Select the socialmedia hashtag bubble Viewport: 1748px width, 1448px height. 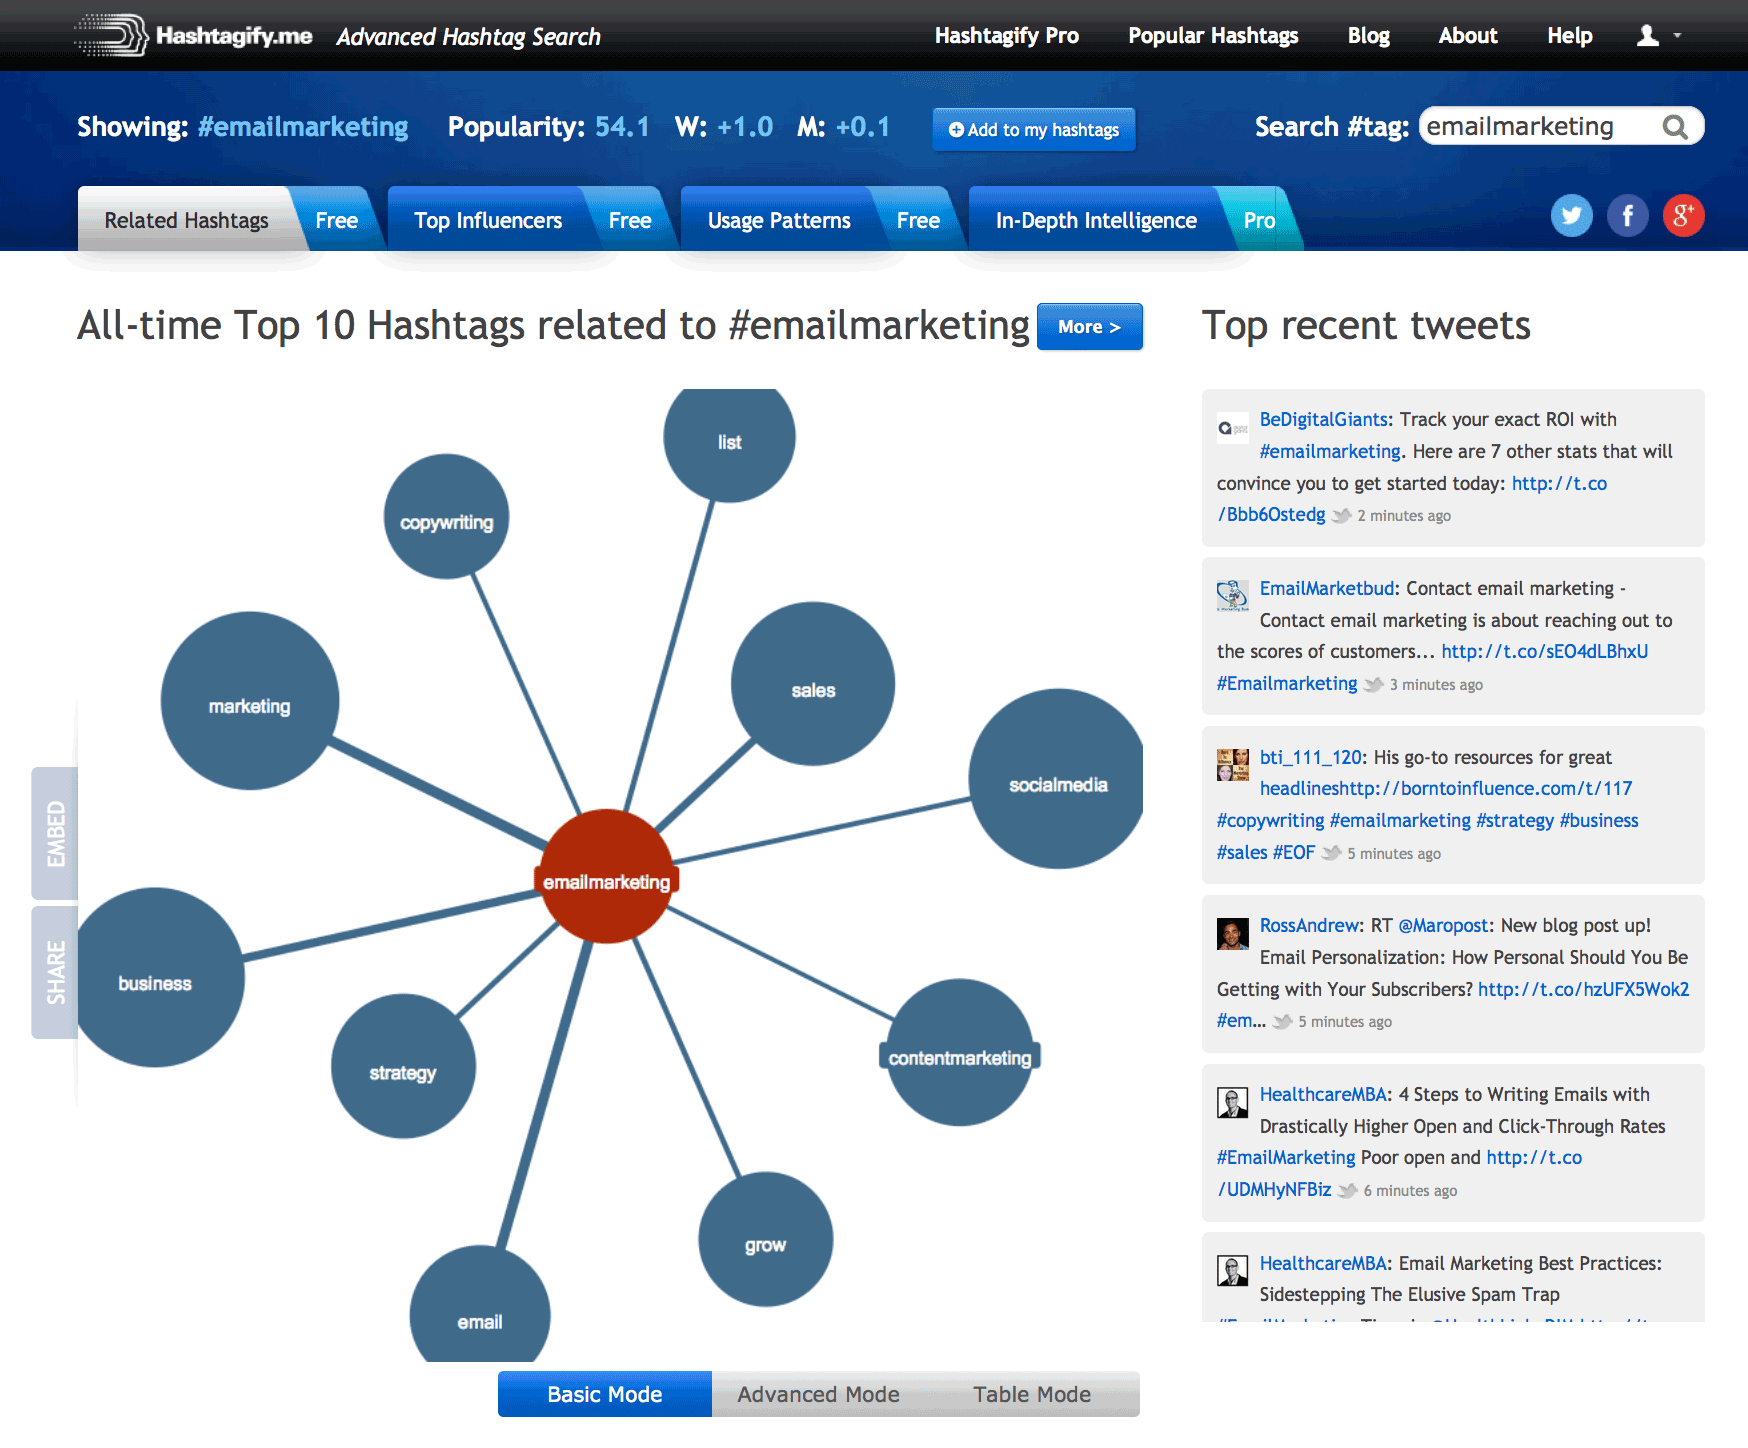(1057, 780)
